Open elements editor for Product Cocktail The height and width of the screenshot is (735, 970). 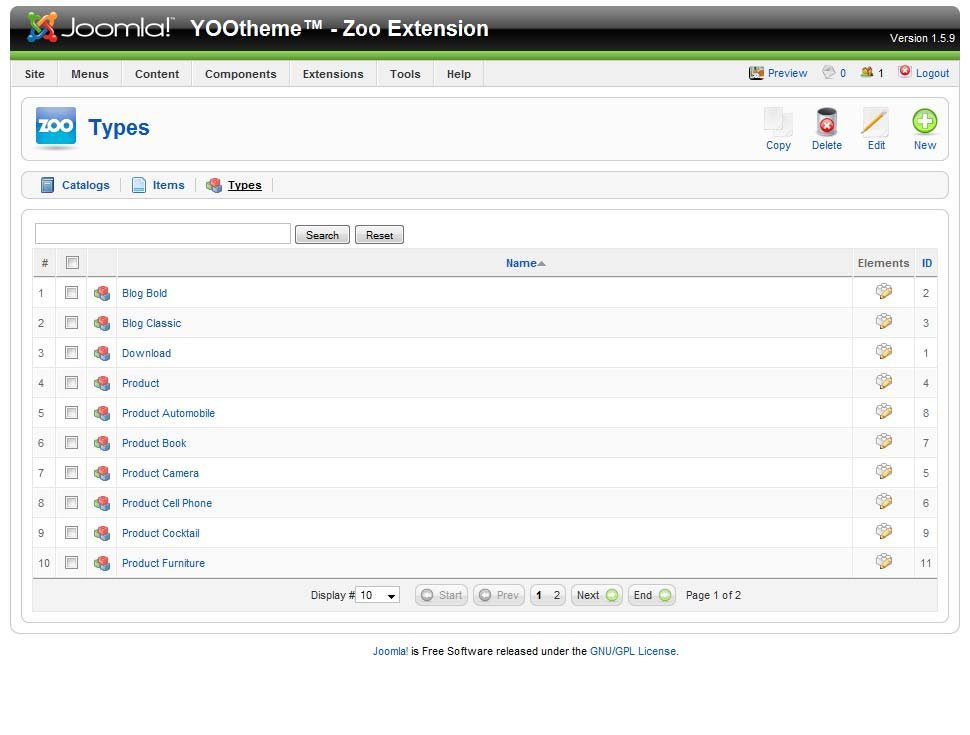[883, 531]
